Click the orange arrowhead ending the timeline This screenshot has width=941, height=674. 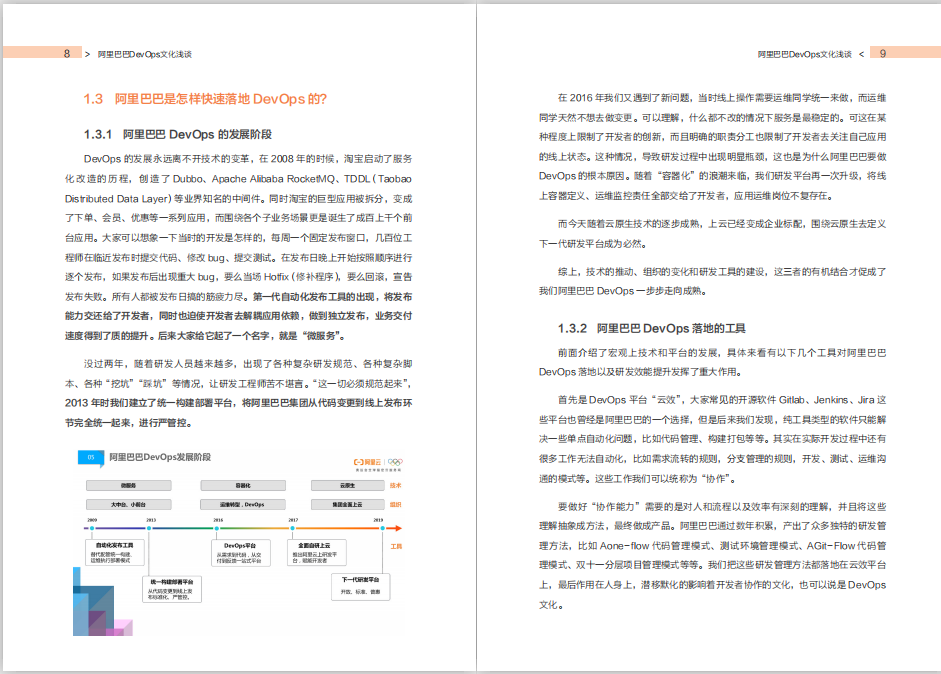click(398, 528)
